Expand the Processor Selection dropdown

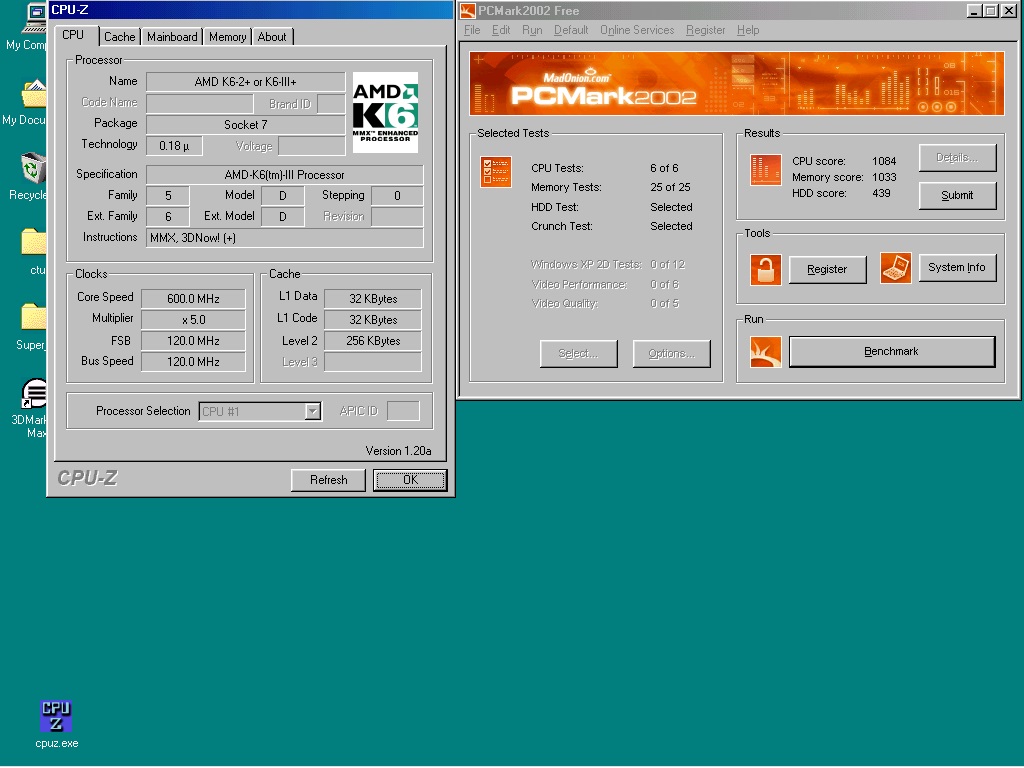pos(313,411)
